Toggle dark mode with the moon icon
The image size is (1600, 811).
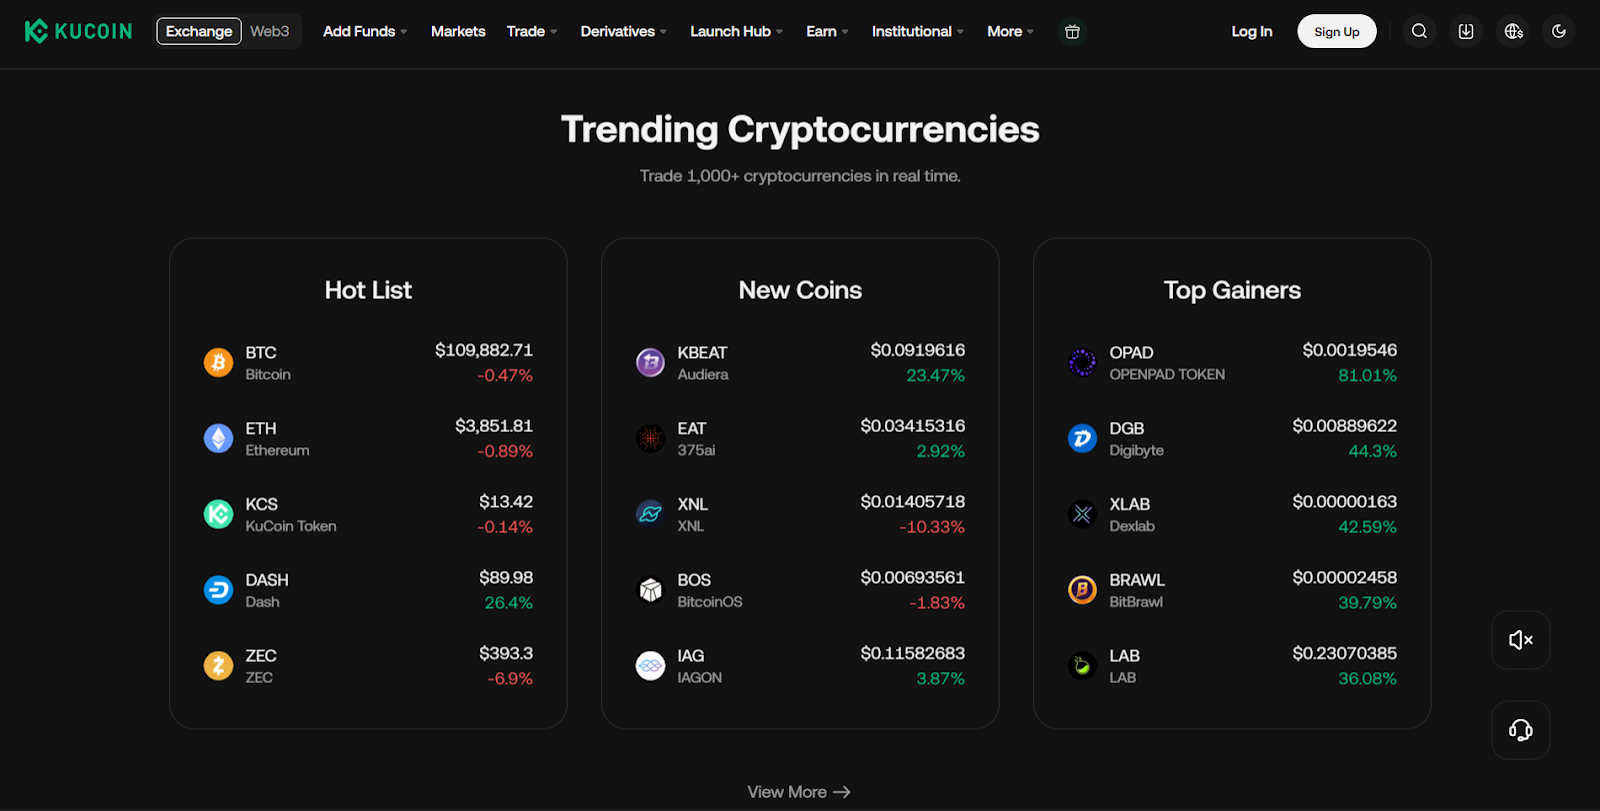click(x=1557, y=31)
